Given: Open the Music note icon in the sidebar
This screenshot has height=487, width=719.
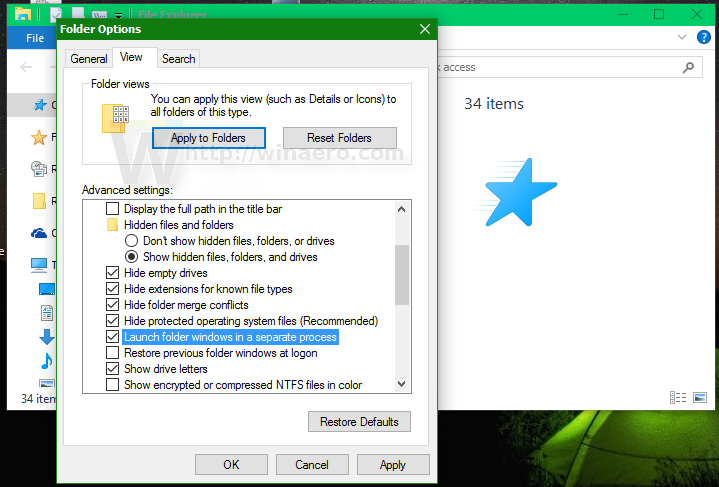Looking at the screenshot, I should tap(45, 361).
